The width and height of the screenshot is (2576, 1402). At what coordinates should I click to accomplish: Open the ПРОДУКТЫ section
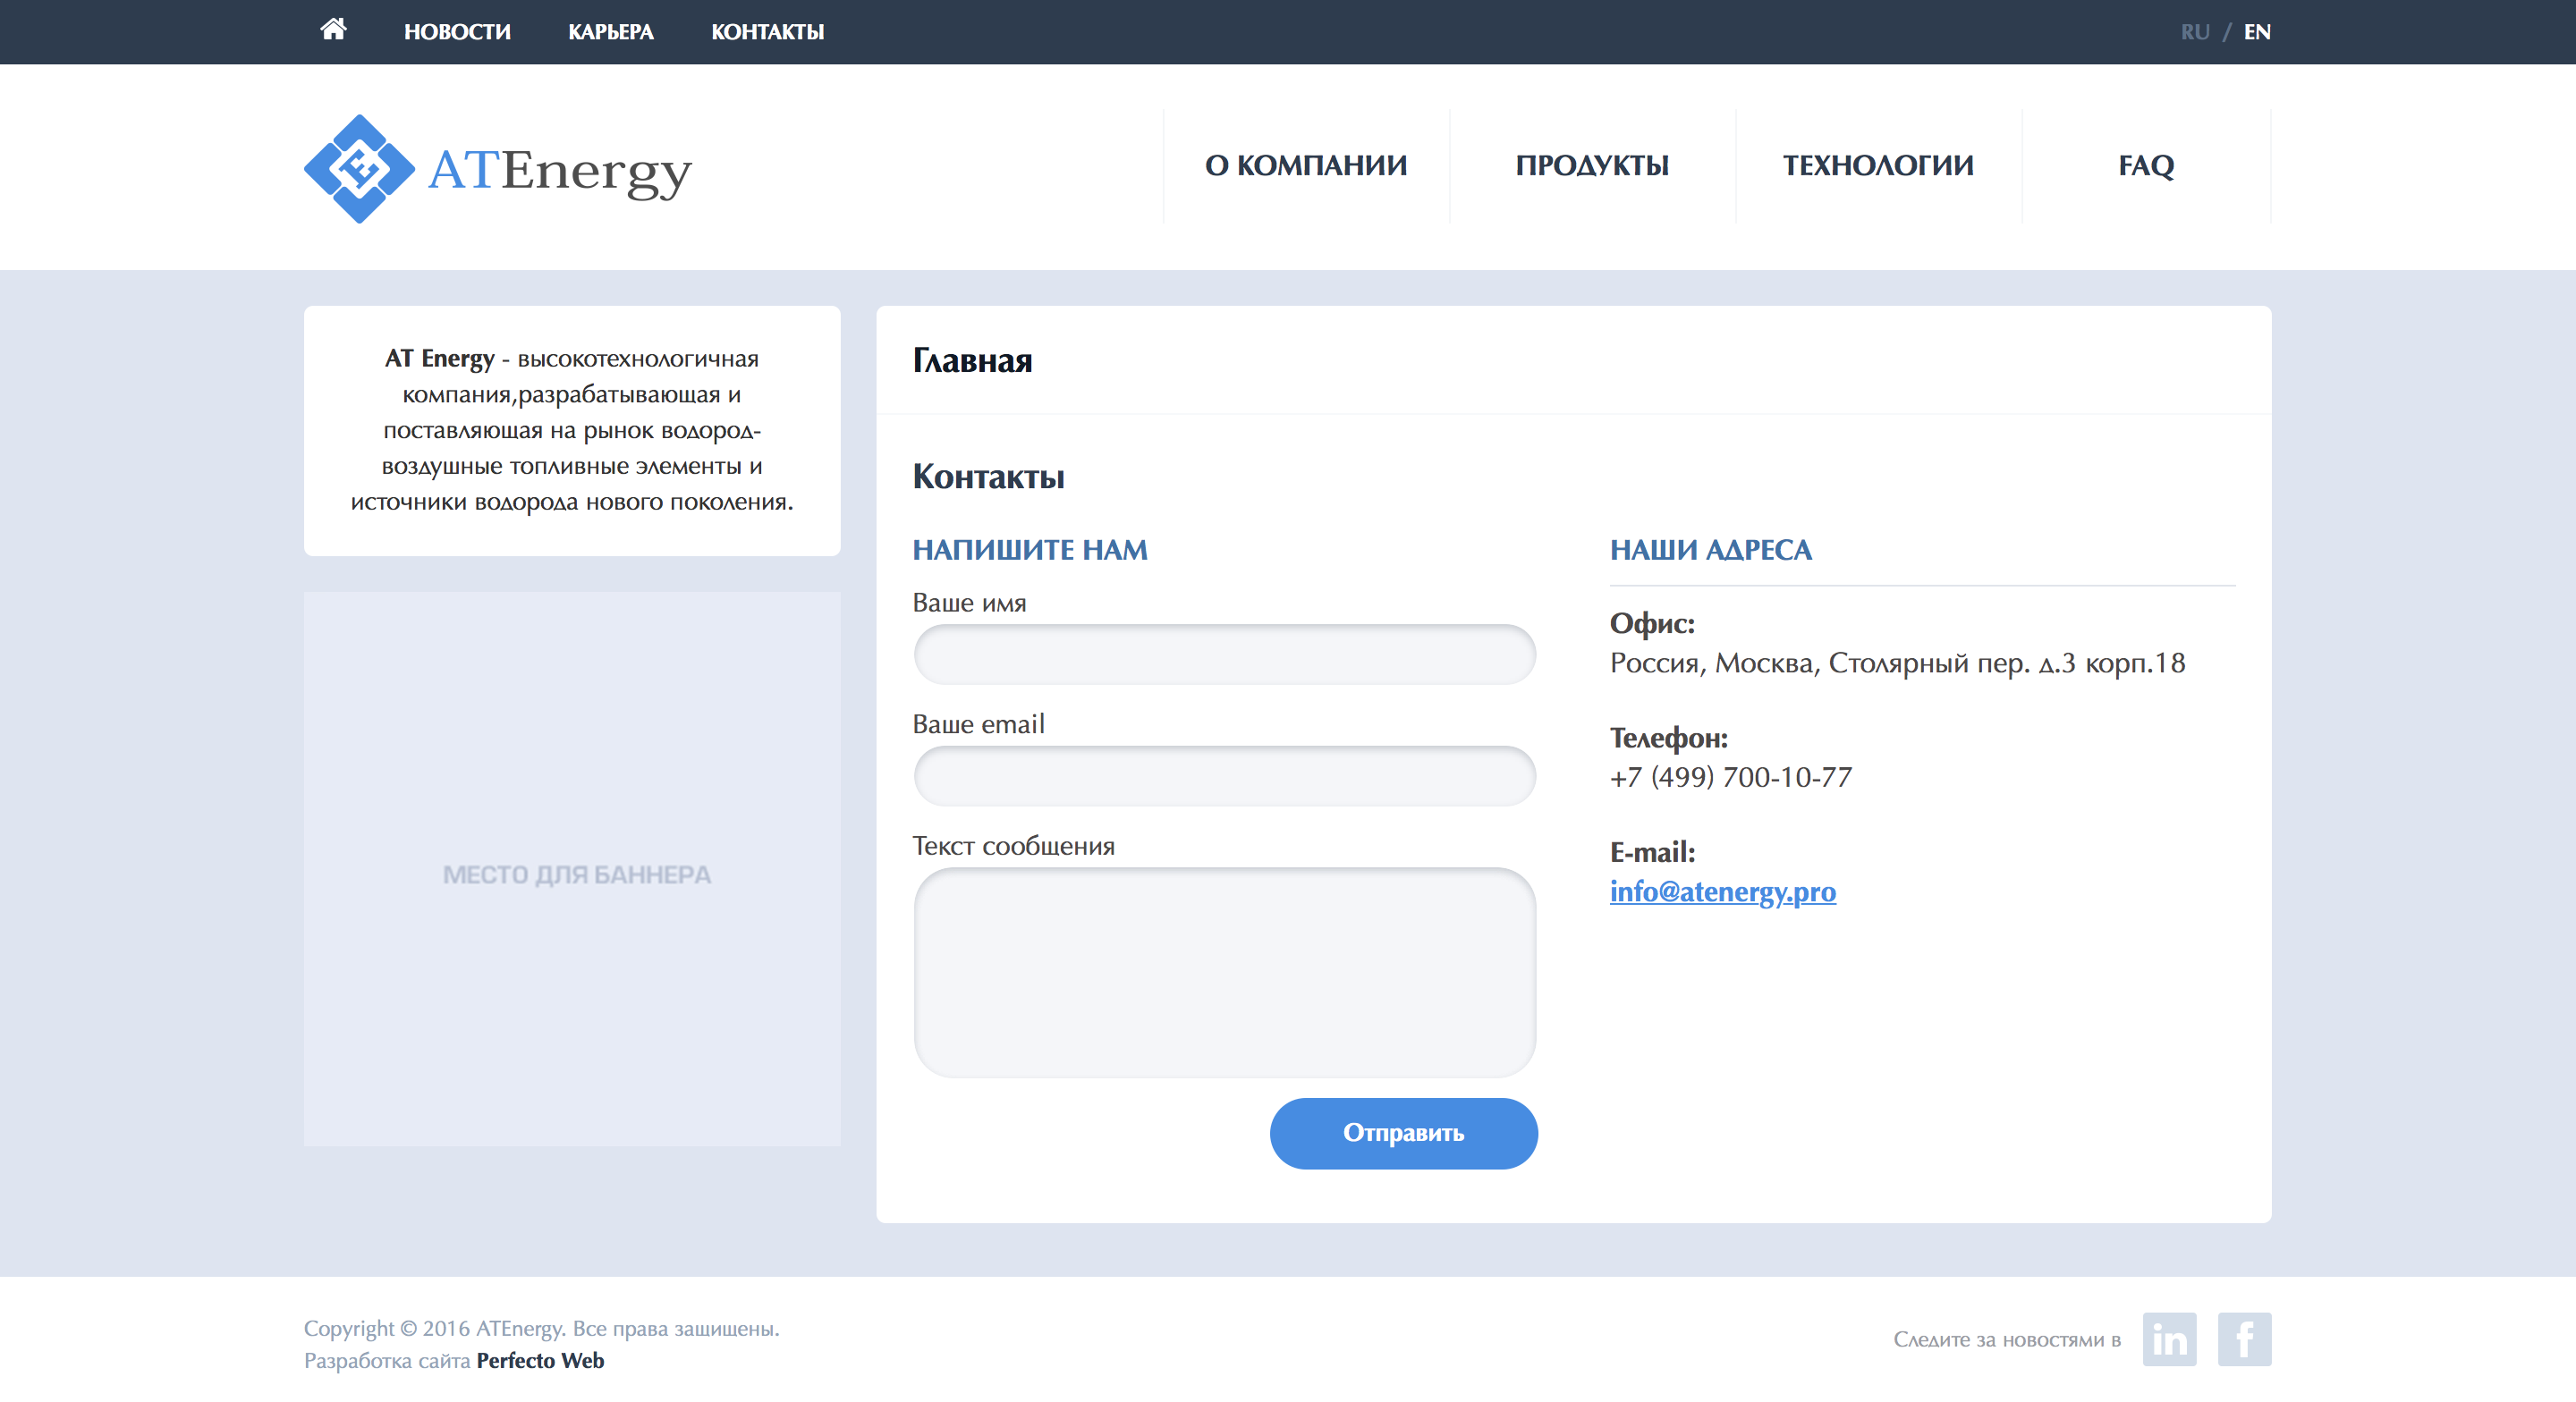click(x=1592, y=166)
